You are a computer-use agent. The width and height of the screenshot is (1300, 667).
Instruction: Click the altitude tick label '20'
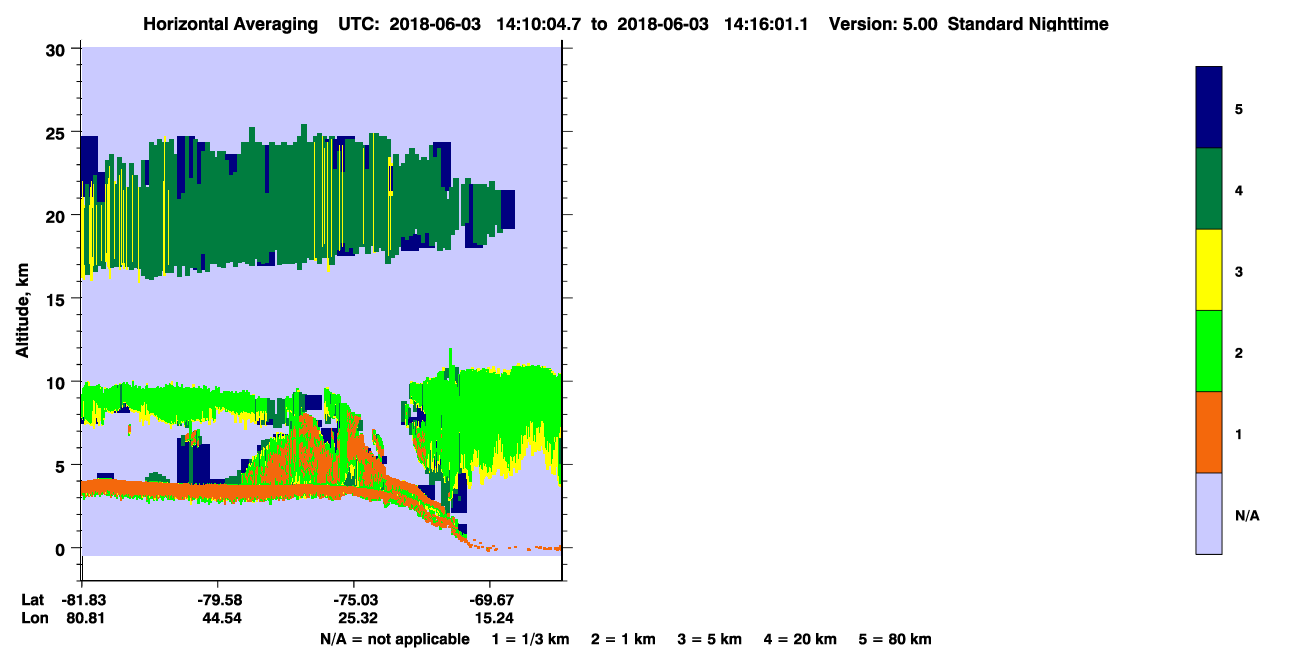[x=58, y=215]
